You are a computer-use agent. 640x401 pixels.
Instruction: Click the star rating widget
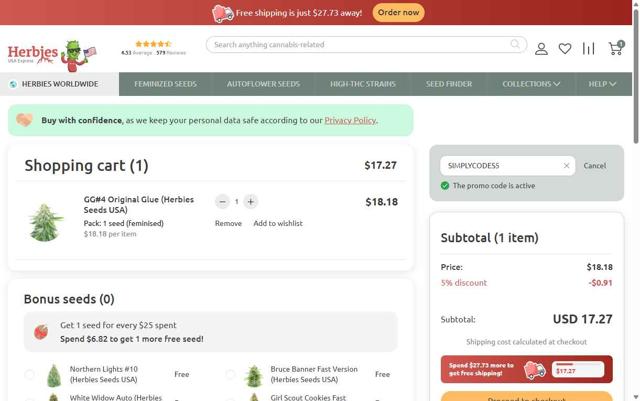(x=153, y=48)
